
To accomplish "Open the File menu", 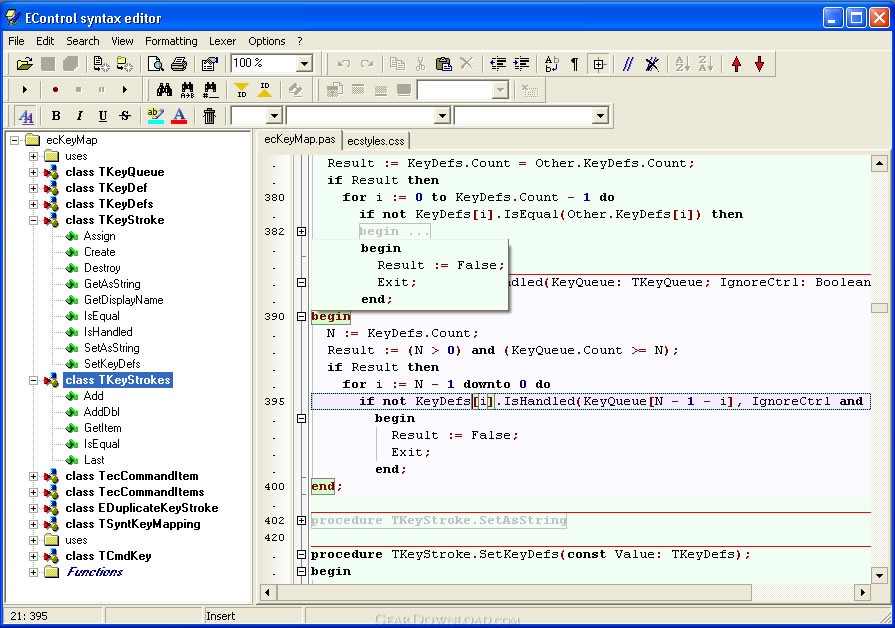I will (x=16, y=41).
